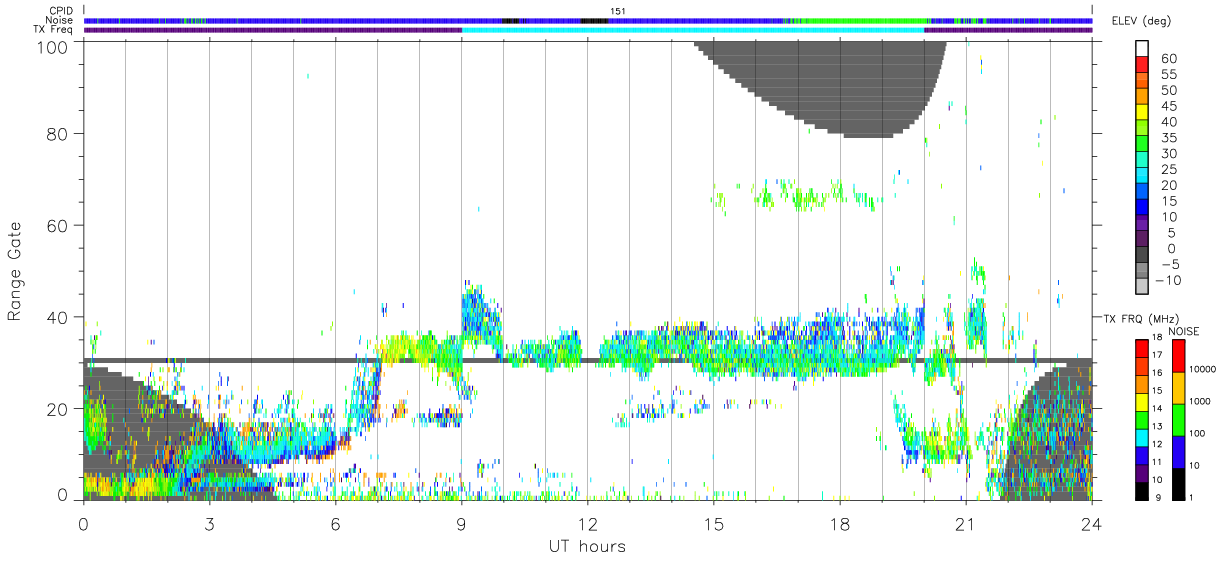1228x567 pixels.
Task: Click the green scatter band near range gate 65
Action: (800, 195)
